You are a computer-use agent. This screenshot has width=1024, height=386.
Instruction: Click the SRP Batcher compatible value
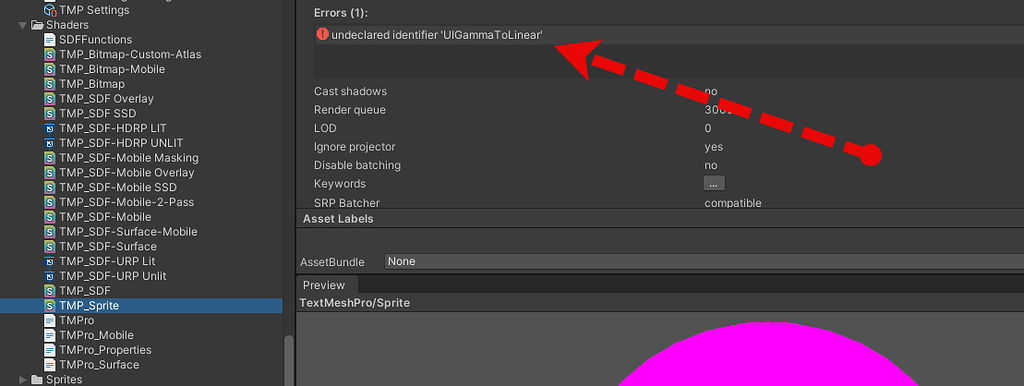click(x=733, y=203)
